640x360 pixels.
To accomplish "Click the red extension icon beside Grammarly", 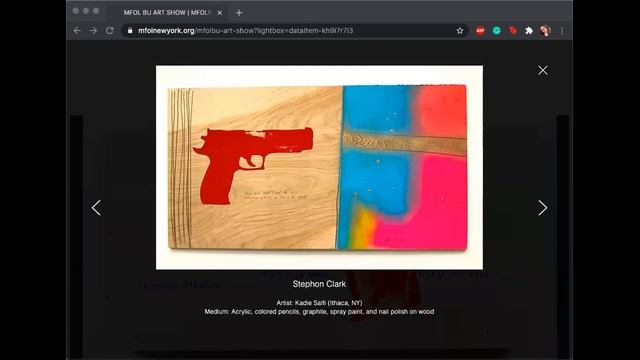I will click(x=513, y=31).
